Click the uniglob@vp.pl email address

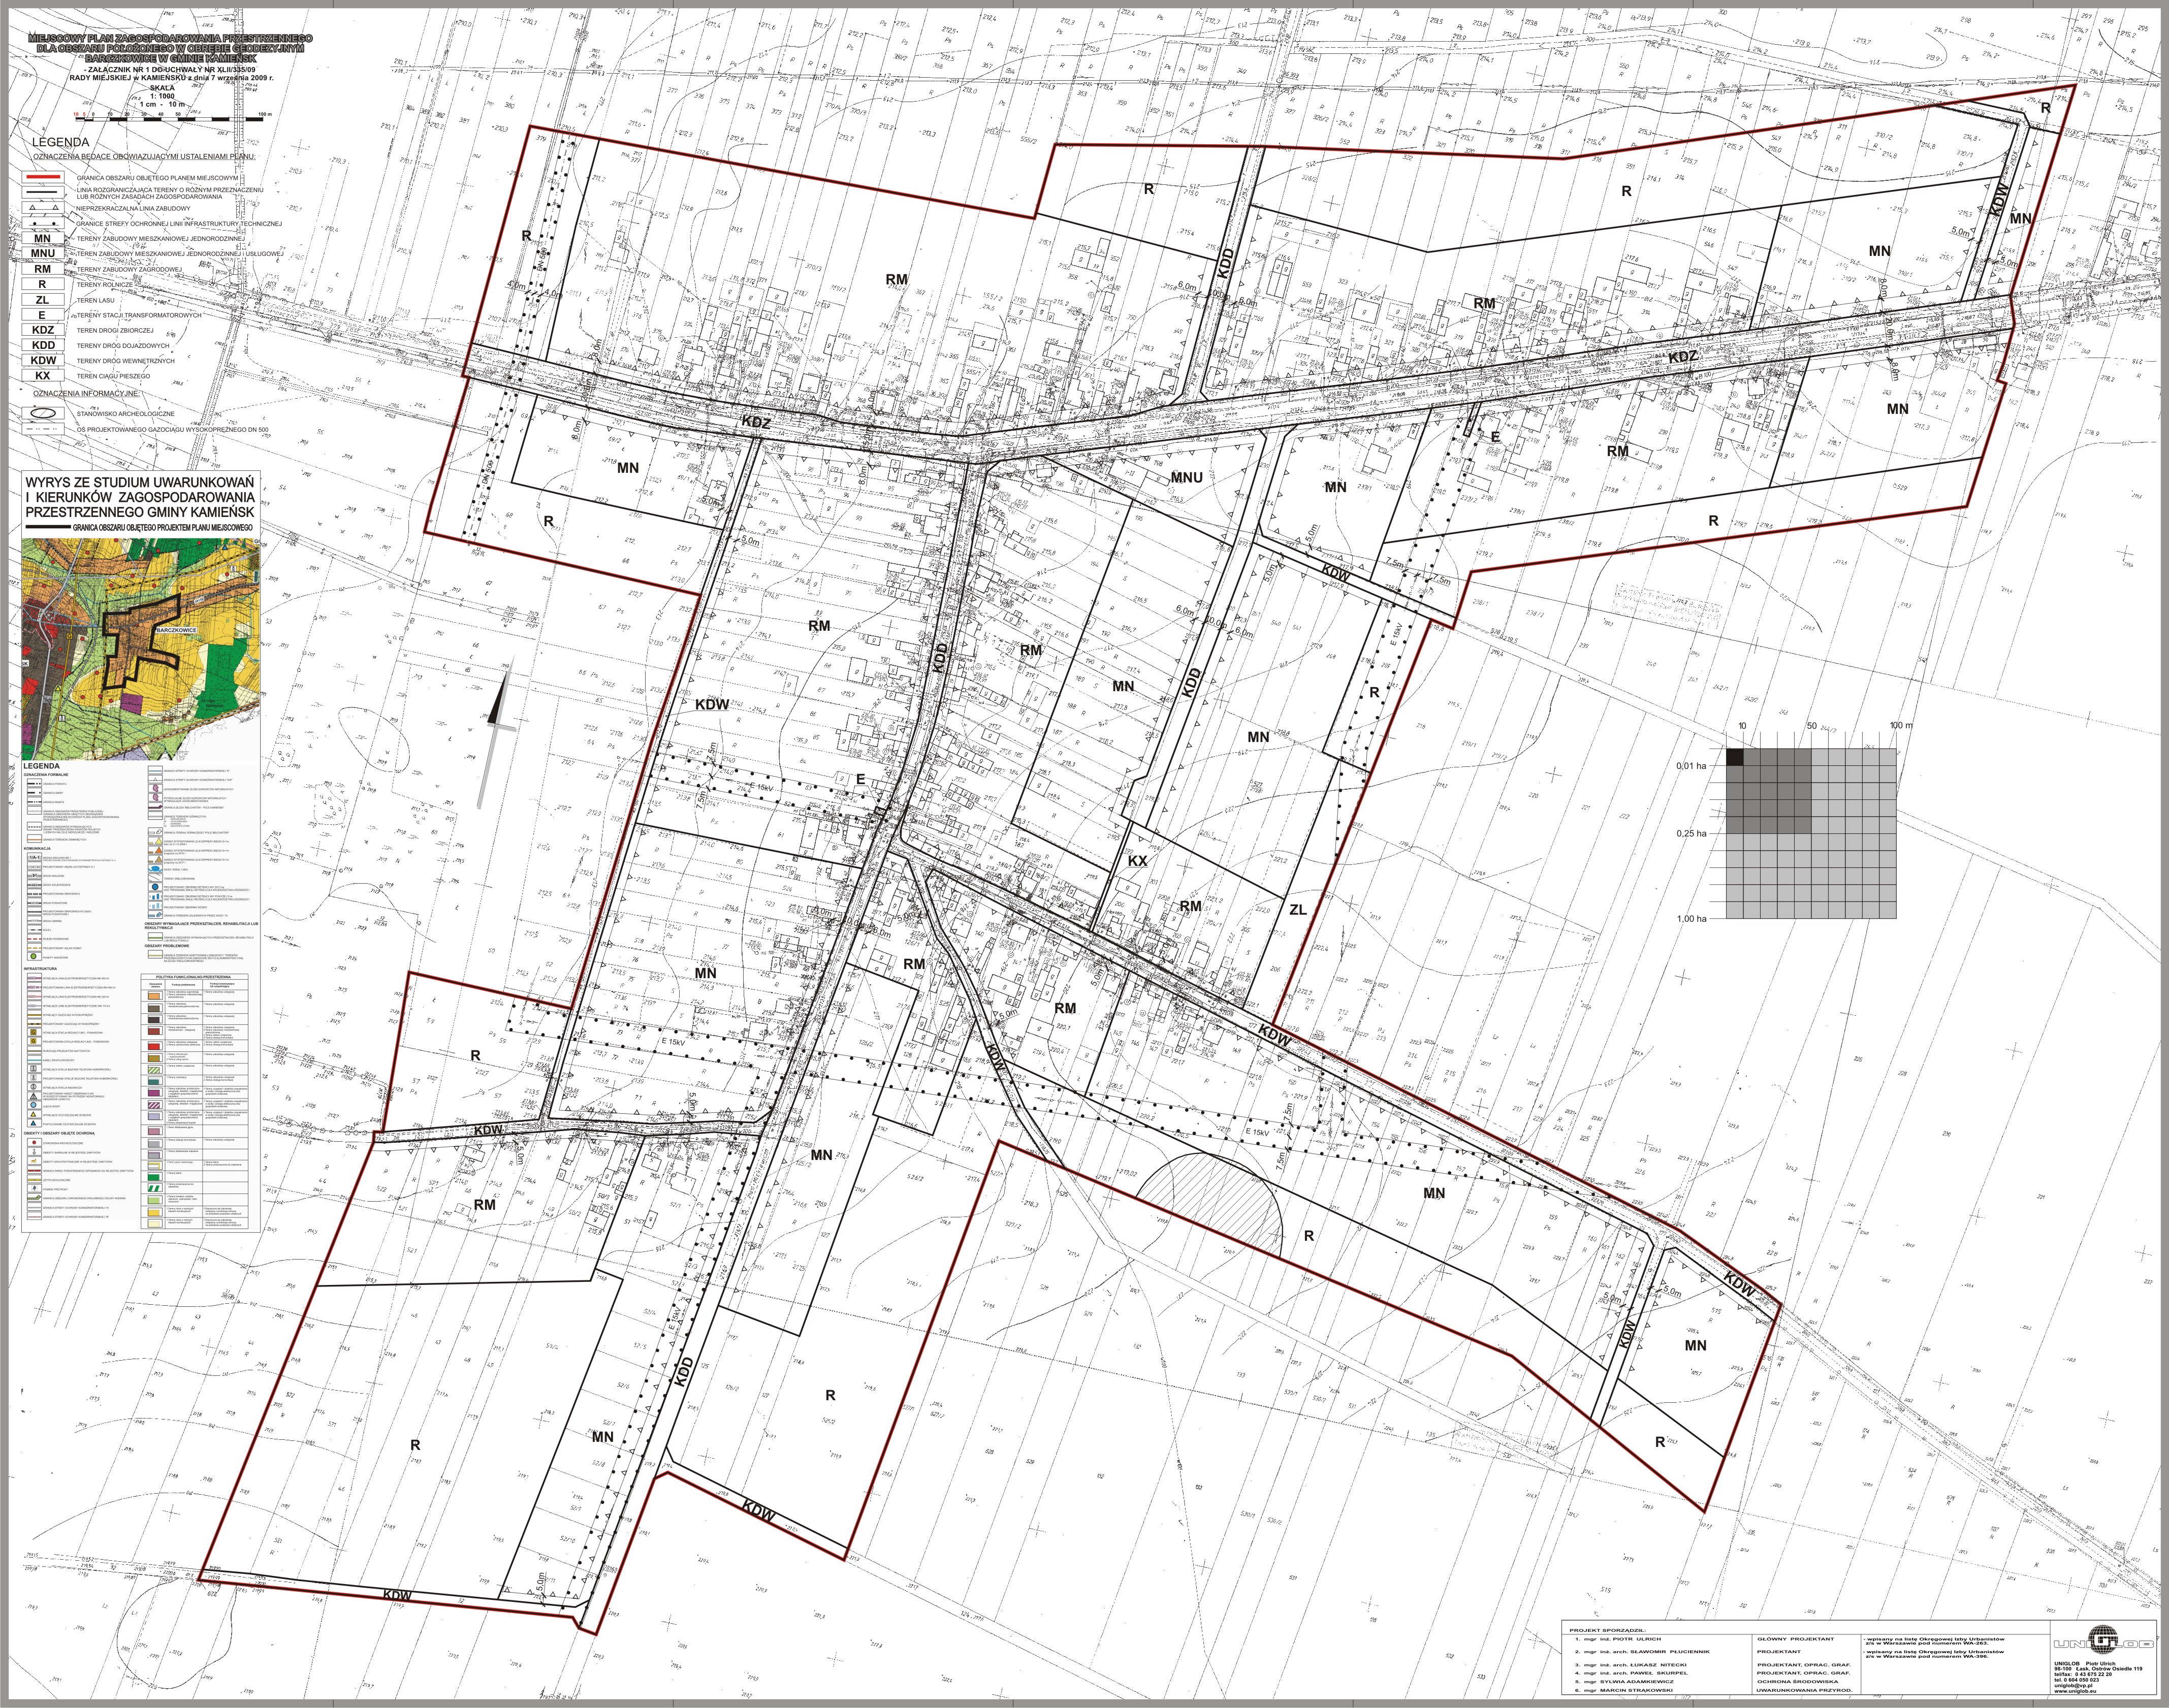pos(2073,1686)
